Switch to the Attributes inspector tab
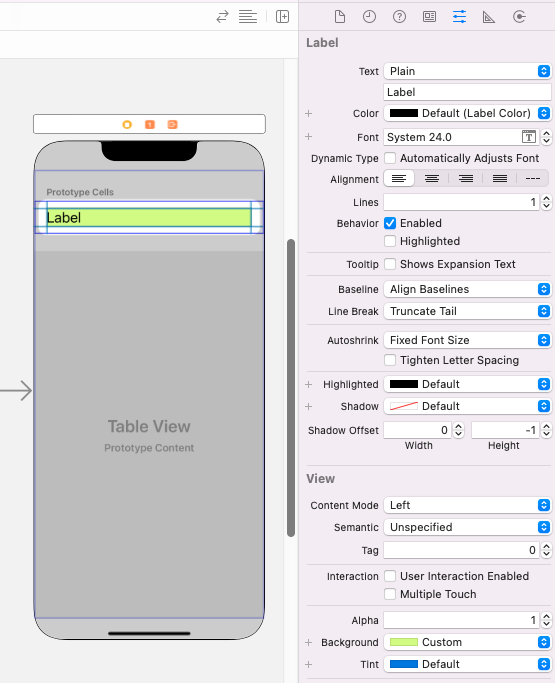The image size is (555, 683). pyautogui.click(x=459, y=17)
